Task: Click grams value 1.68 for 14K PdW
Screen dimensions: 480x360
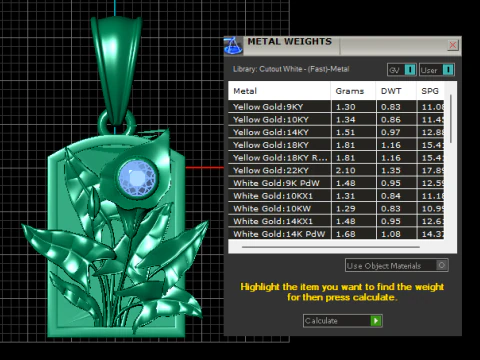Action: [346, 234]
